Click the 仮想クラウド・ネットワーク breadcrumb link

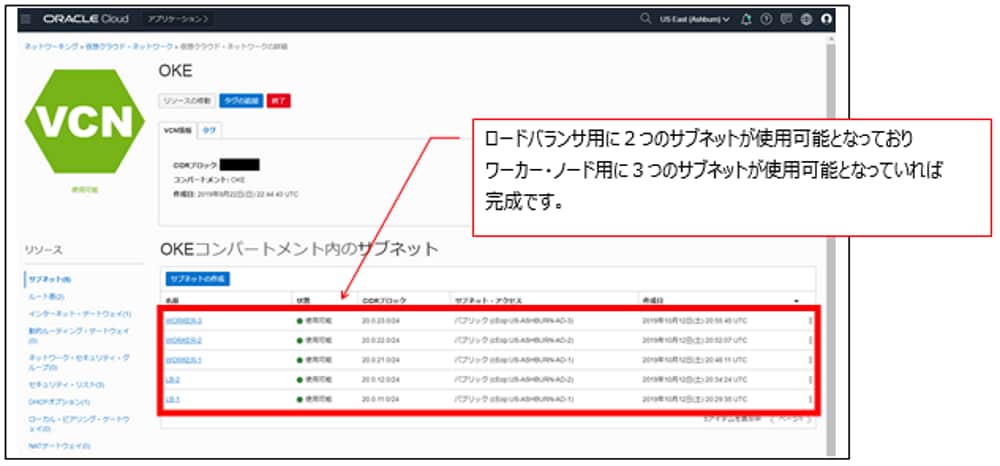point(129,47)
